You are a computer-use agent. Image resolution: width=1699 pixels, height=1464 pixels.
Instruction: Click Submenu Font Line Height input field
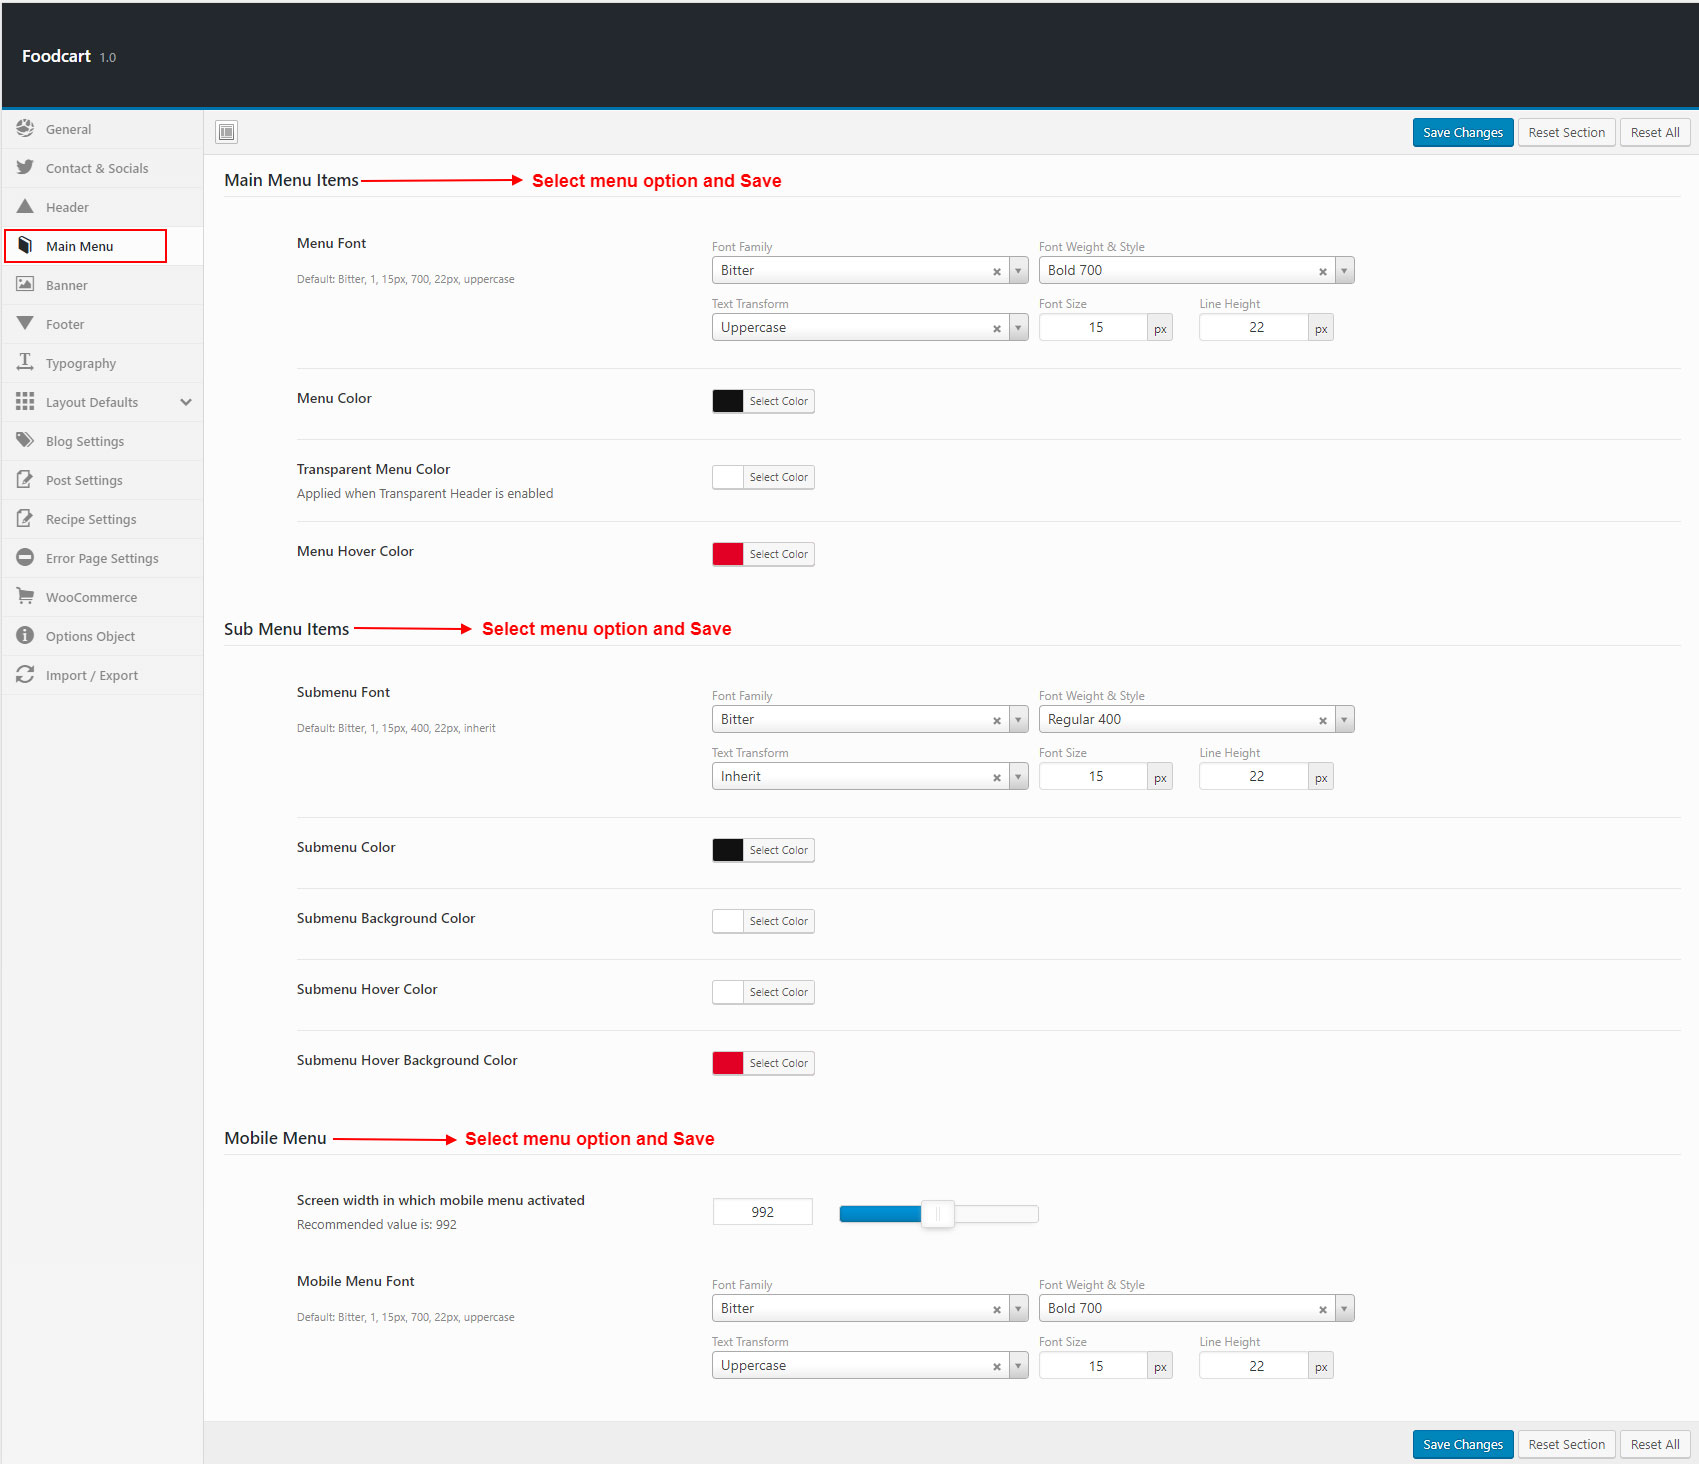(x=1254, y=777)
